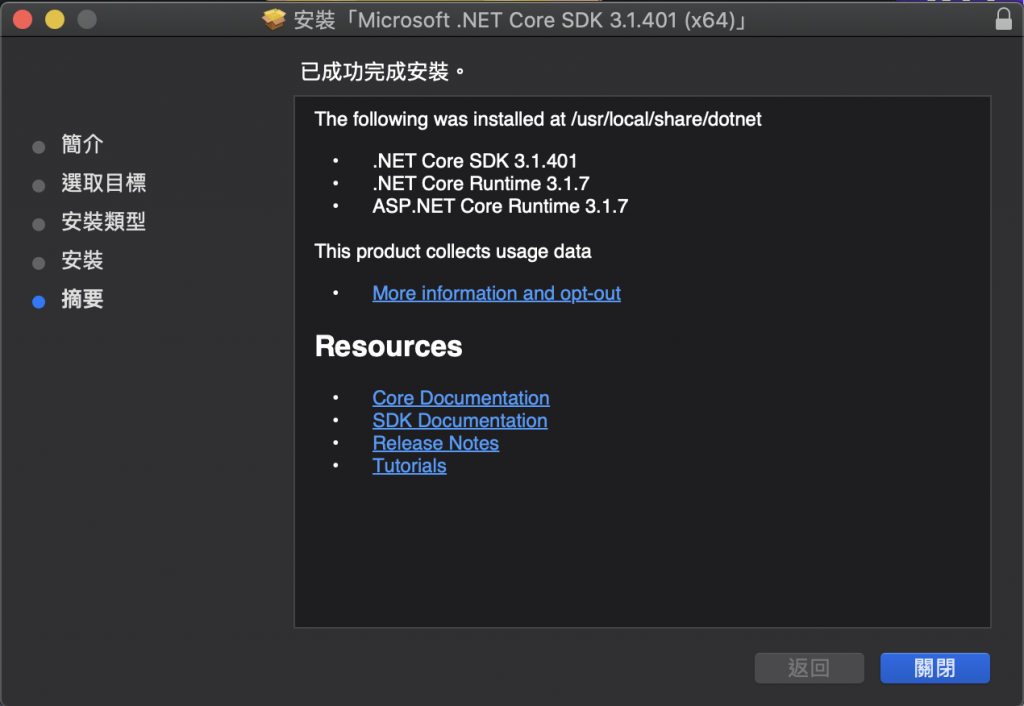Click the 關閉 (Close) button
The width and height of the screenshot is (1024, 706).
[935, 667]
